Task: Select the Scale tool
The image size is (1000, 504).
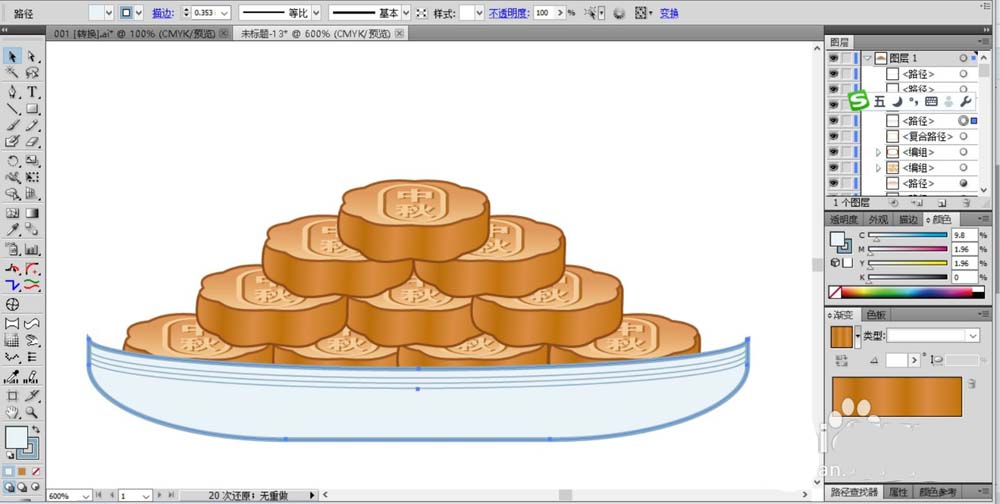Action: tap(32, 161)
